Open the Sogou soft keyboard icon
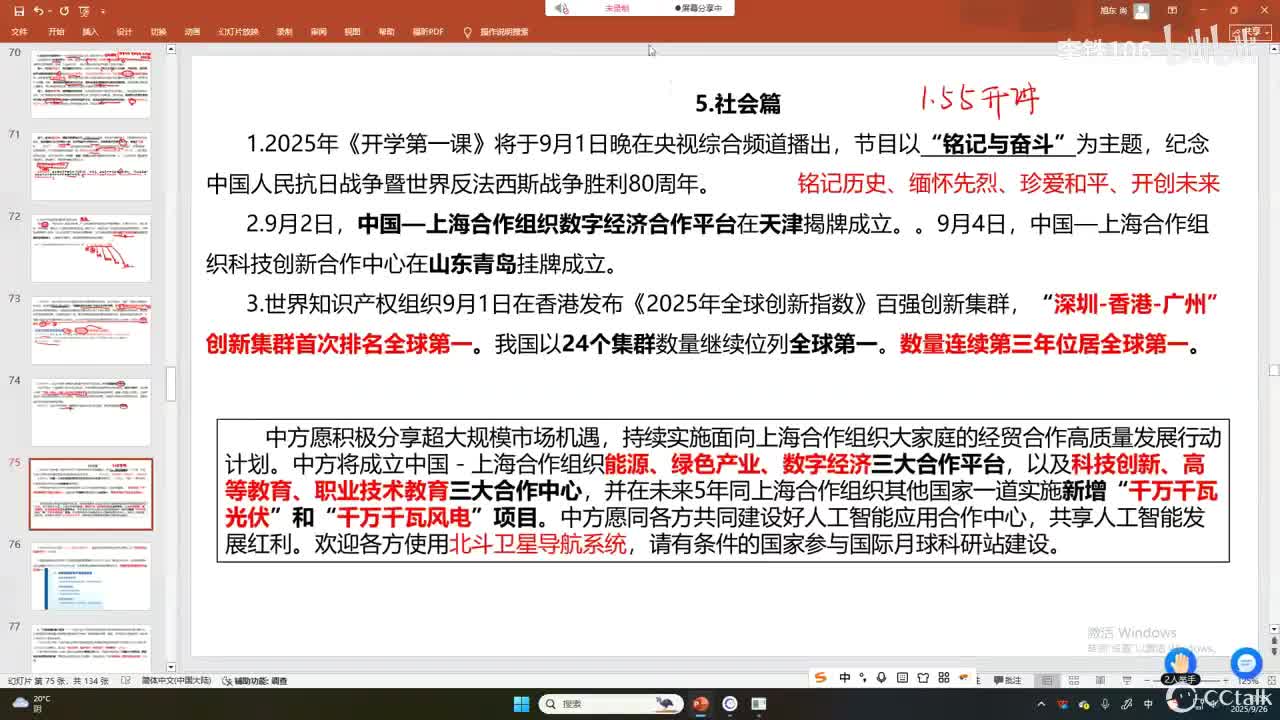Image resolution: width=1280 pixels, height=720 pixels. [904, 678]
